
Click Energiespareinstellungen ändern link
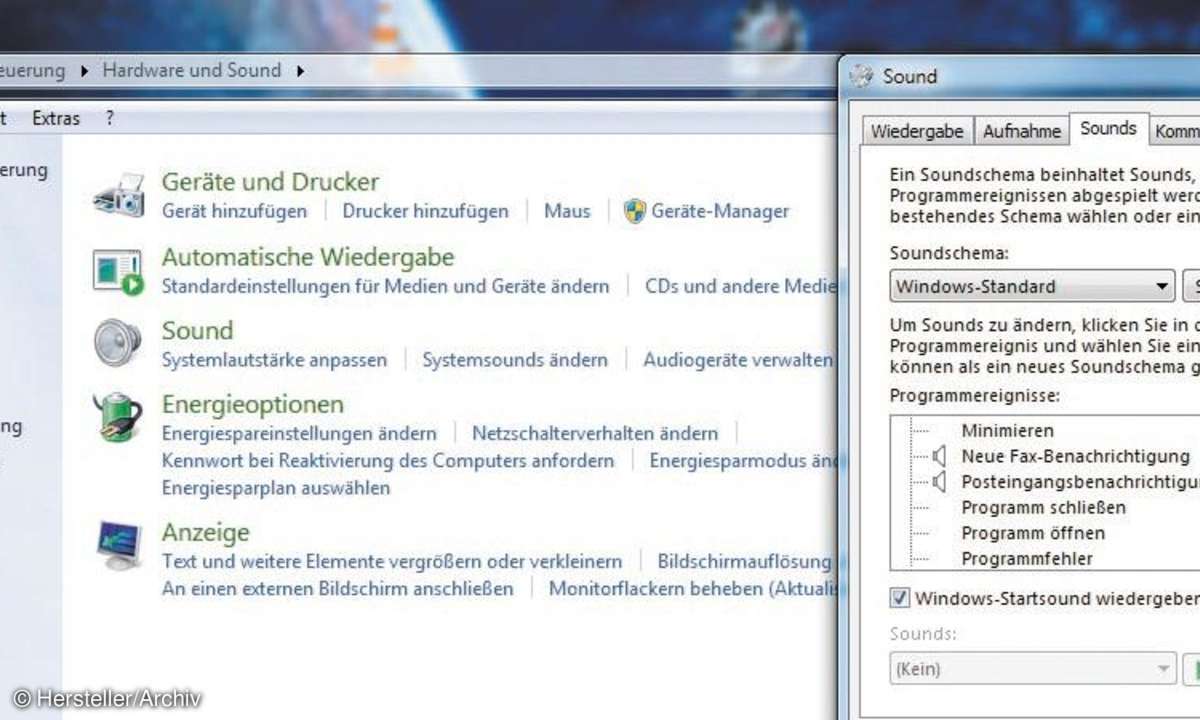click(299, 434)
